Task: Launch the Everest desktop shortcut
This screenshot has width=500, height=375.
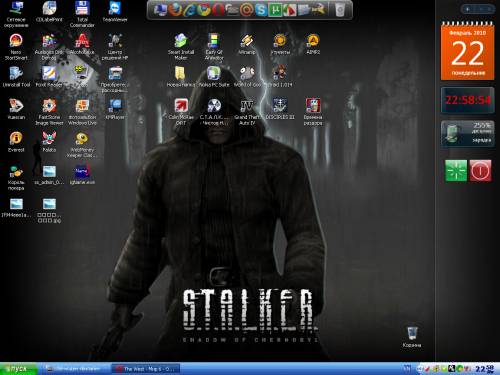Action: [x=16, y=142]
